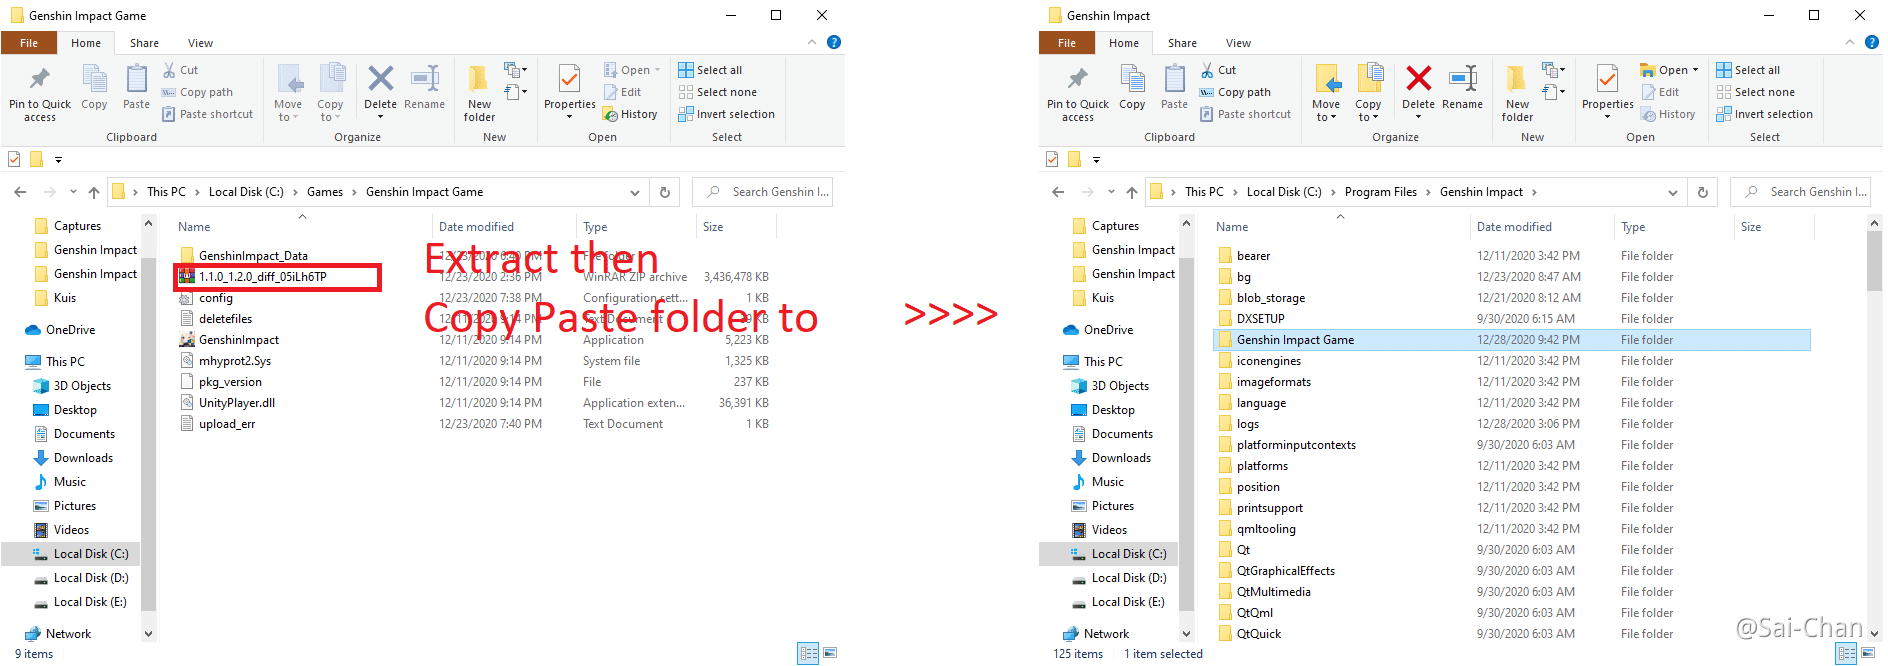Image resolution: width=1888 pixels, height=666 pixels.
Task: Expand address bar history in left window
Action: pos(635,192)
